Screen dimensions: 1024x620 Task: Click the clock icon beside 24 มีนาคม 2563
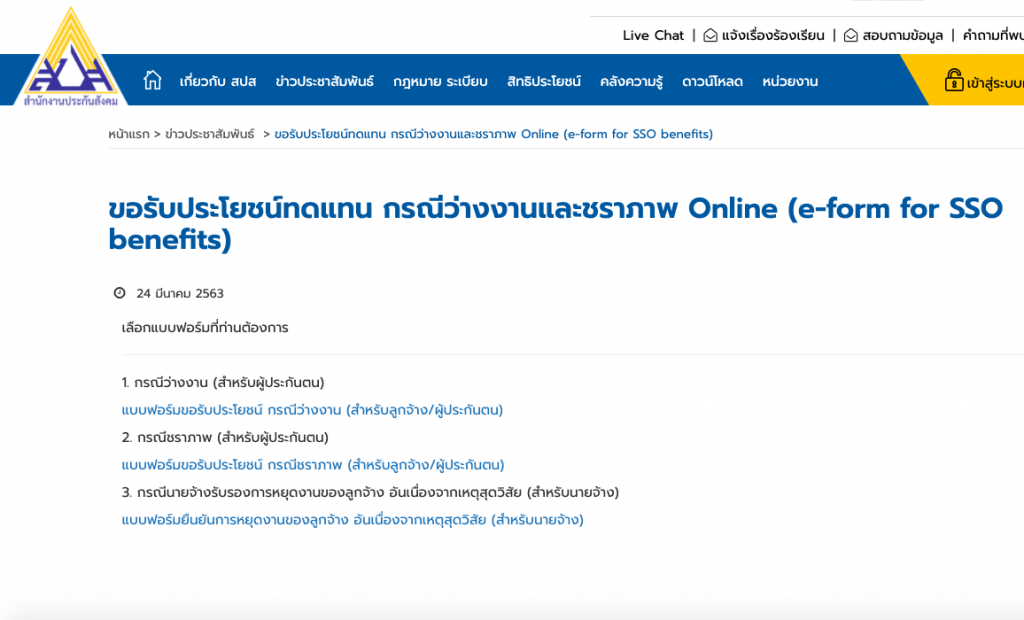click(119, 293)
